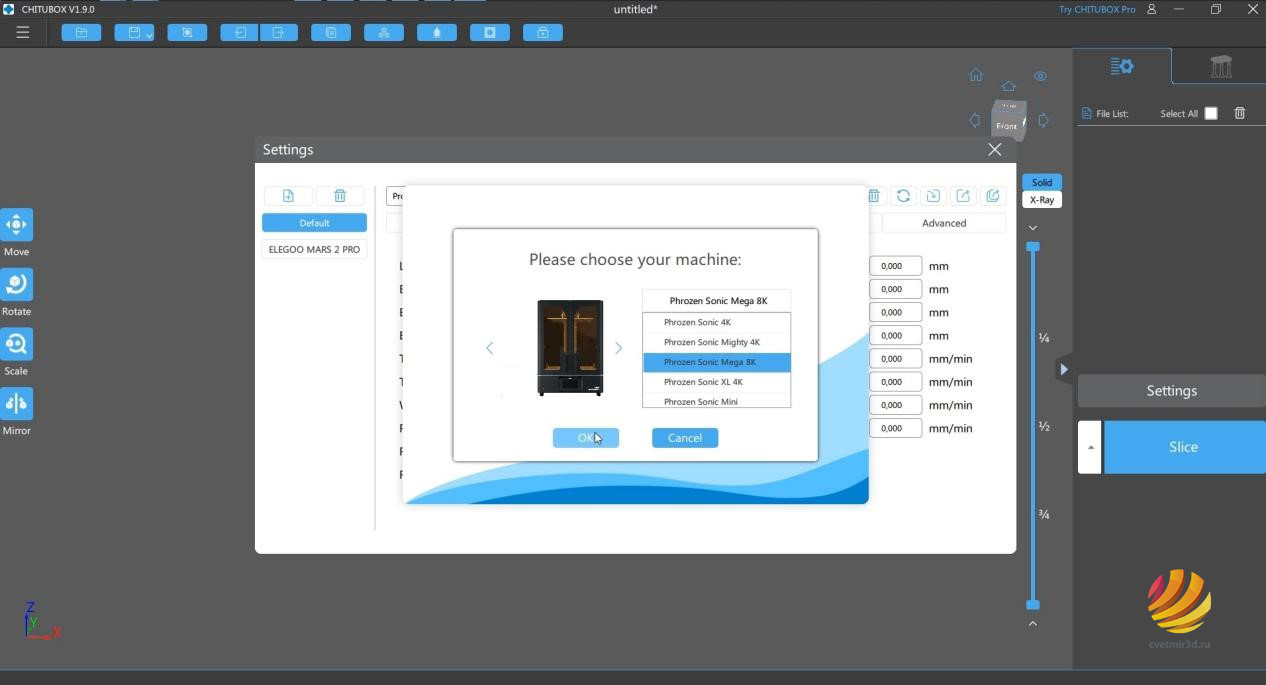Screen dimensions: 1266x685
Task: Click delete printer trash icon in Settings
Action: coord(340,196)
